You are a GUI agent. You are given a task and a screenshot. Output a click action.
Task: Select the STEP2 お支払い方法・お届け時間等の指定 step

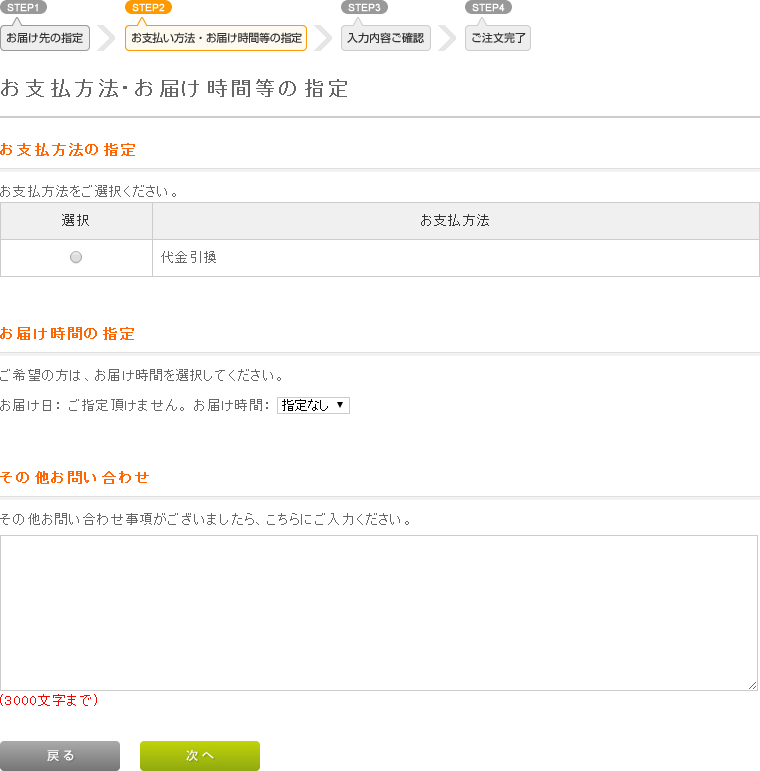coord(216,38)
